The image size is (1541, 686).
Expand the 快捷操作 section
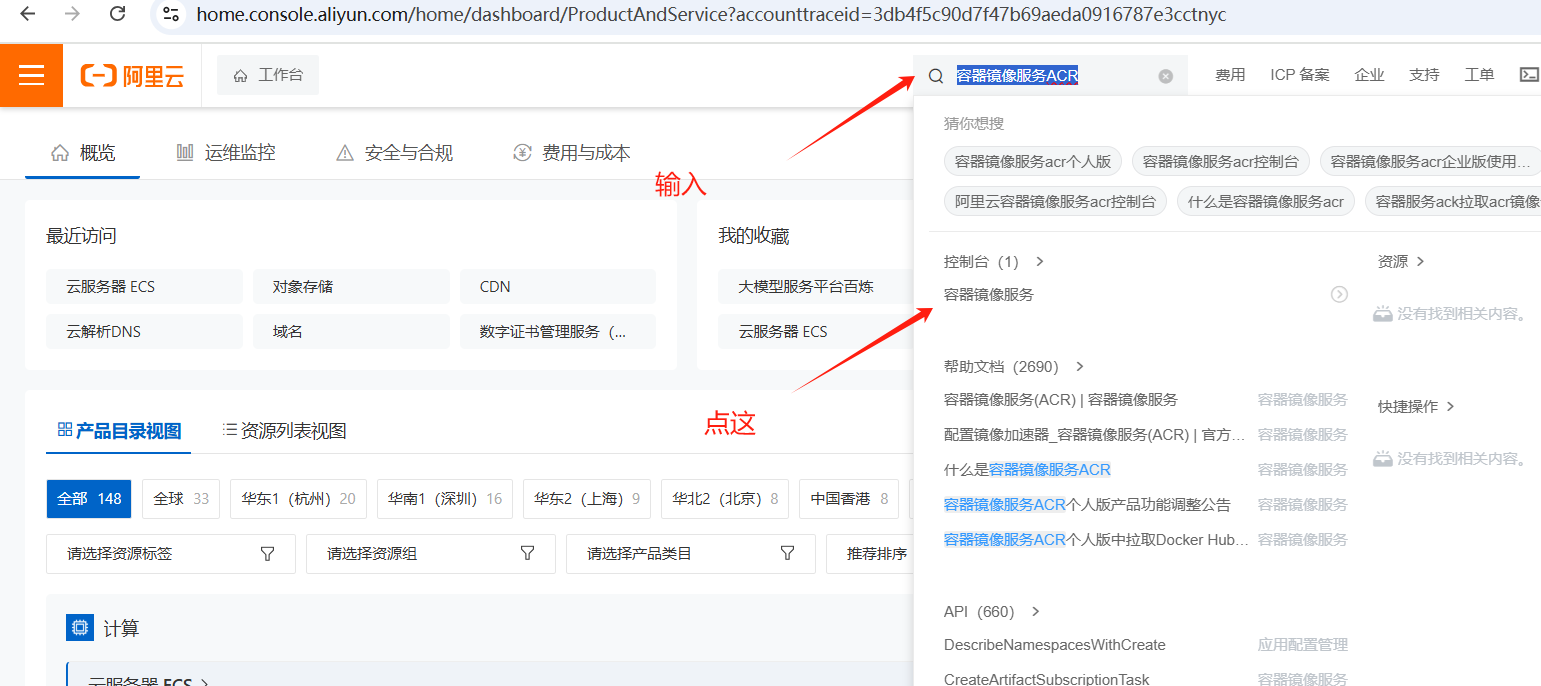pos(1416,407)
